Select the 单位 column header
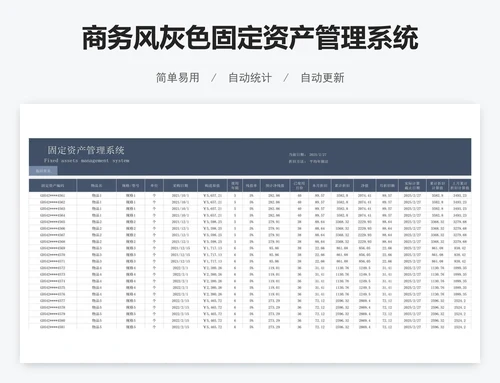 [x=154, y=185]
